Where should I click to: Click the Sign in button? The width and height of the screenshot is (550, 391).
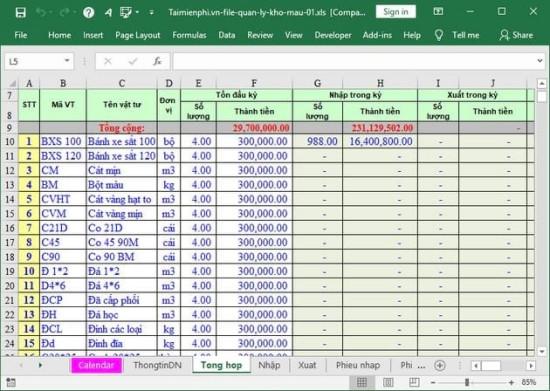click(x=396, y=12)
